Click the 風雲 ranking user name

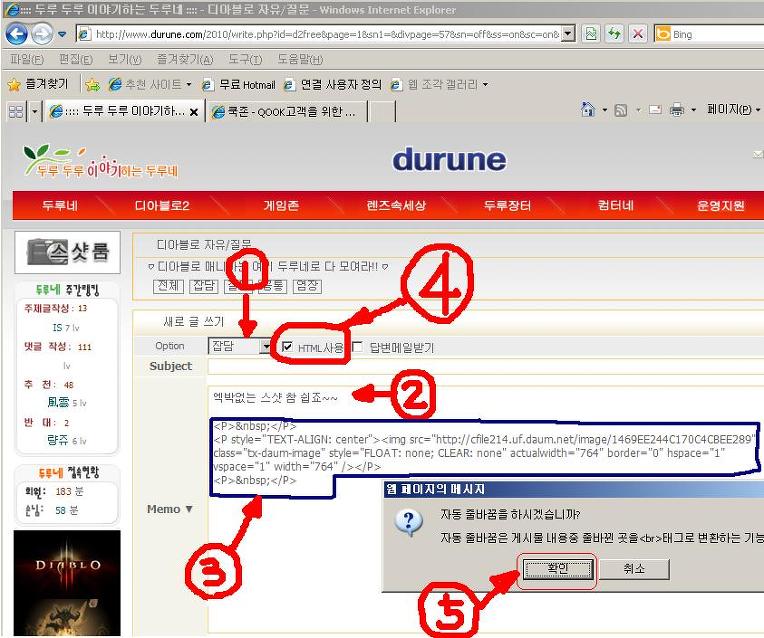point(58,403)
